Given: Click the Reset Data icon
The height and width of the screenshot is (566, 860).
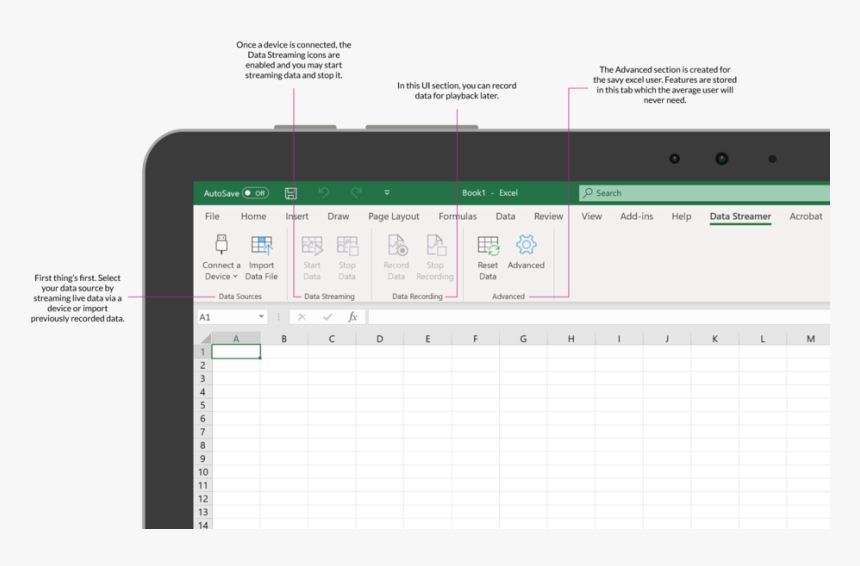Looking at the screenshot, I should pyautogui.click(x=488, y=246).
